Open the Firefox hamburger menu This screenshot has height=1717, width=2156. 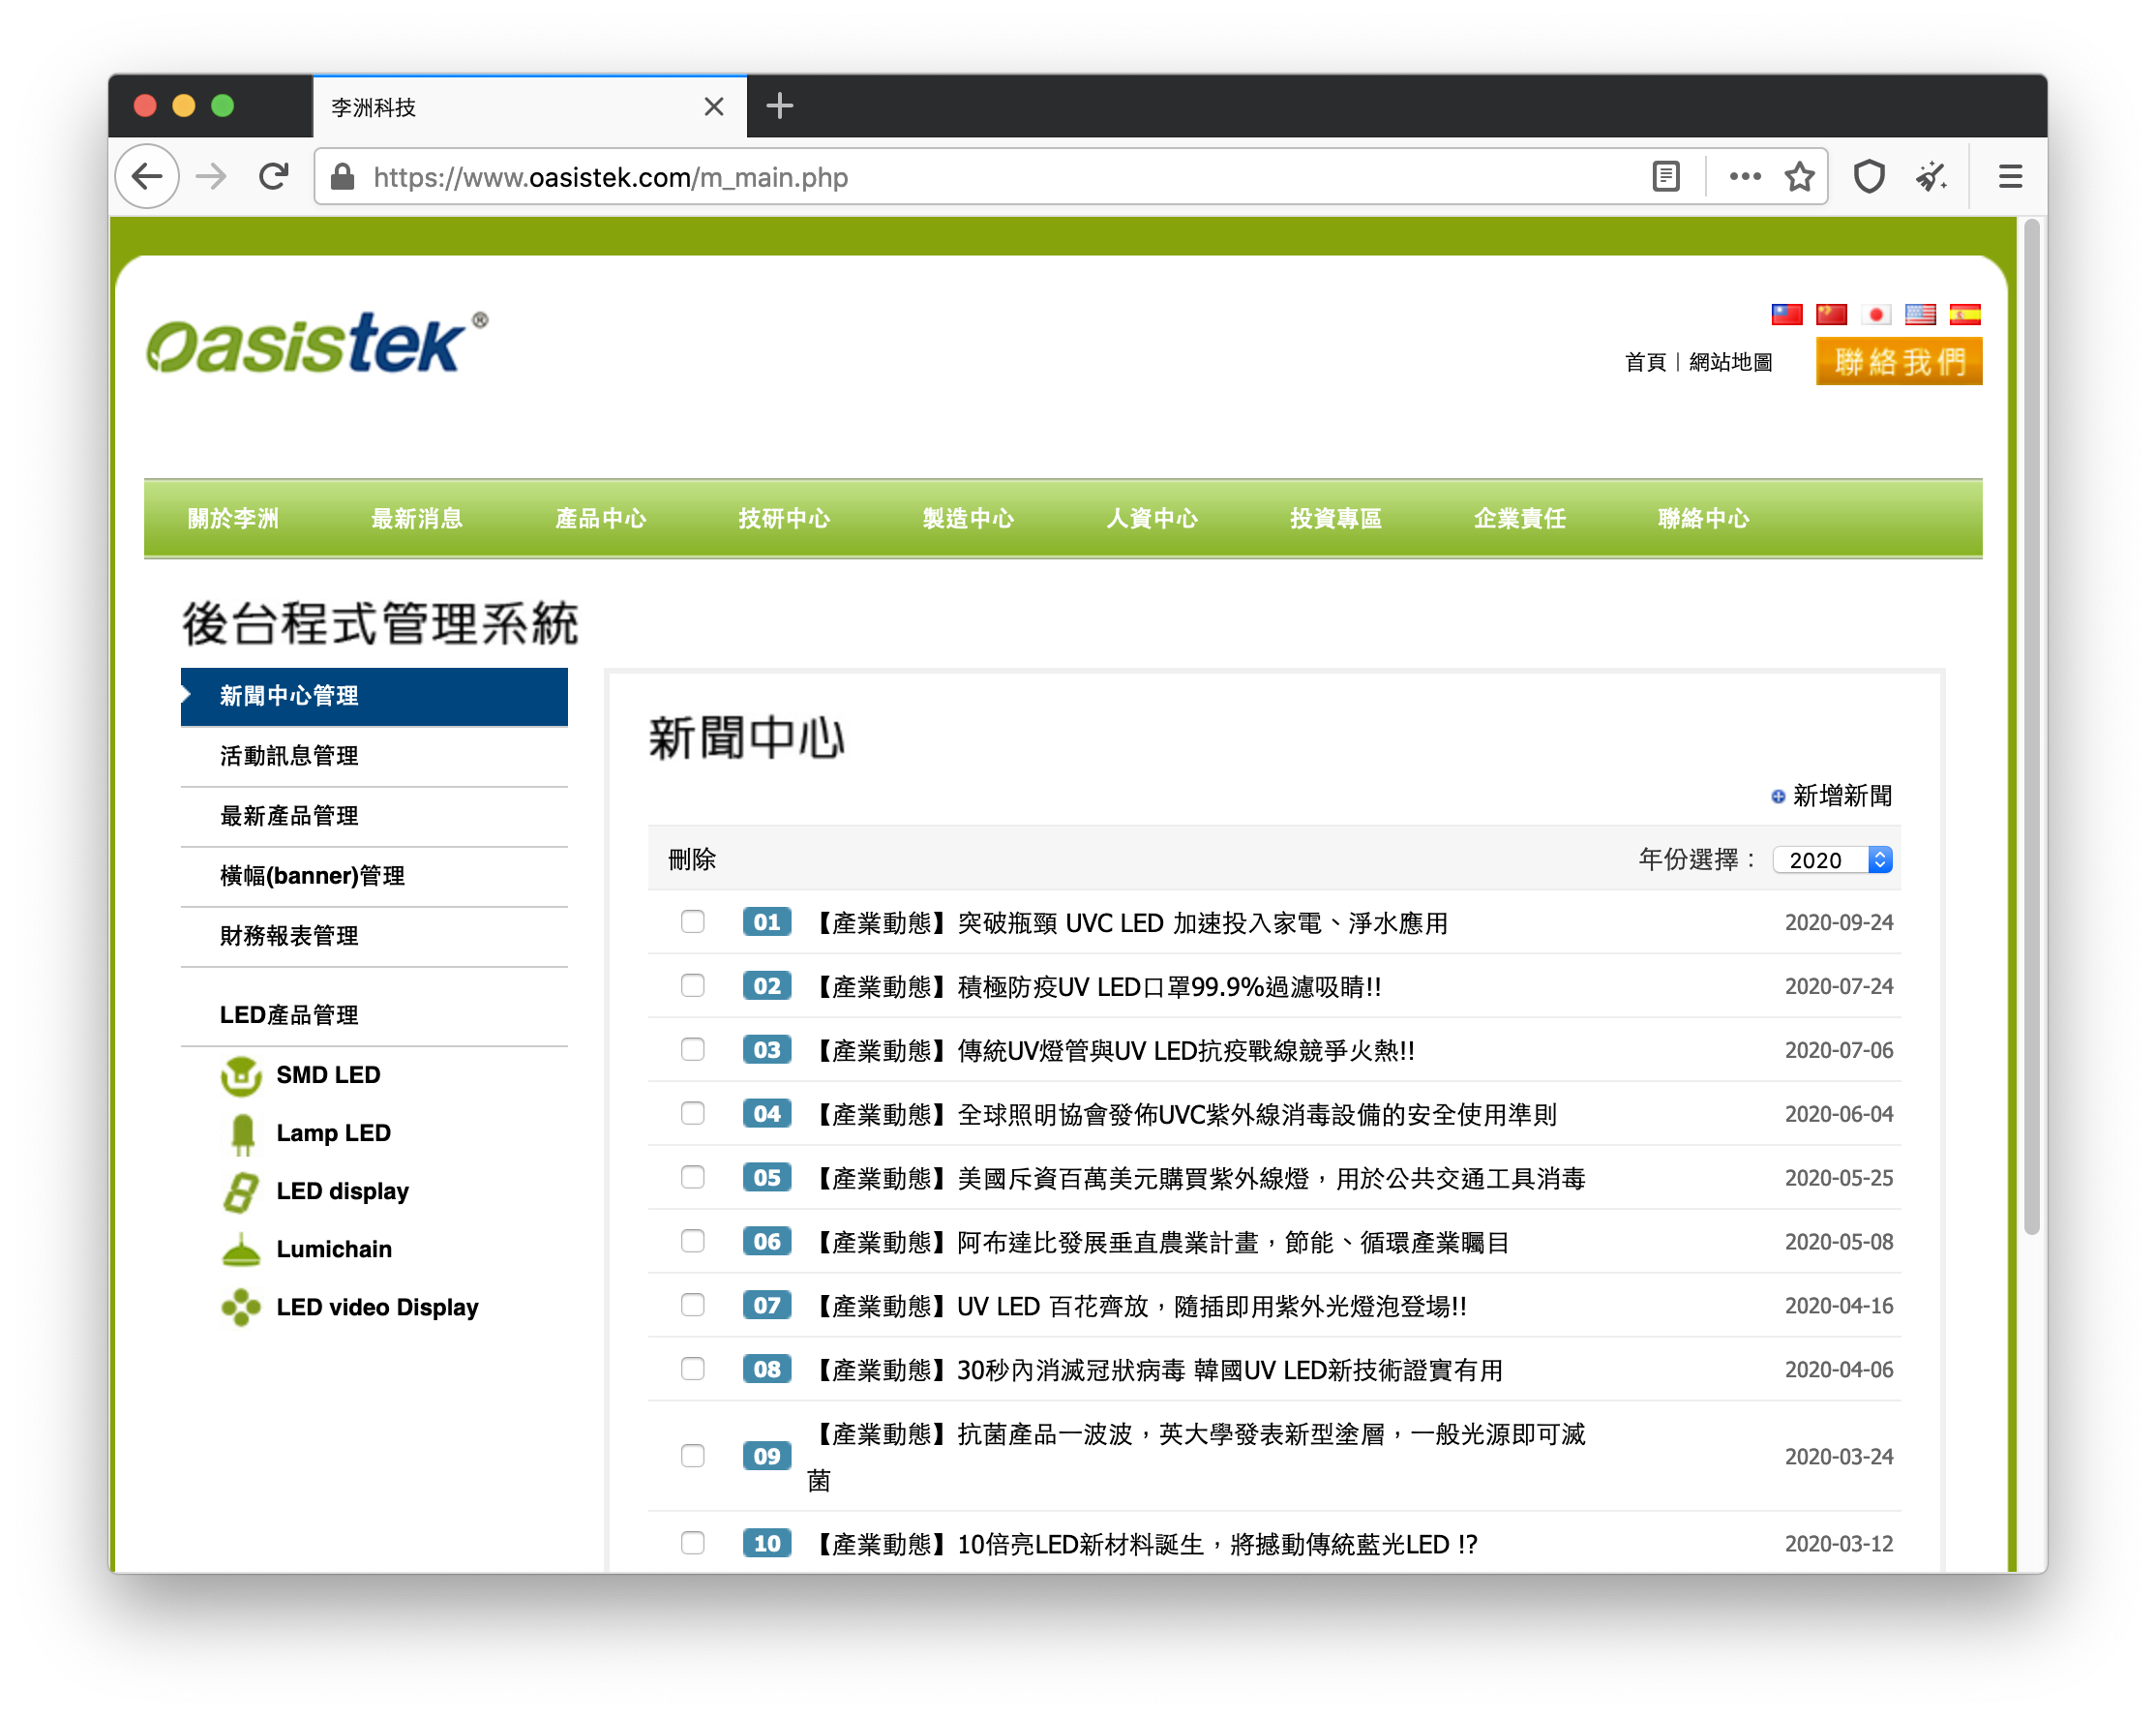click(x=2010, y=177)
